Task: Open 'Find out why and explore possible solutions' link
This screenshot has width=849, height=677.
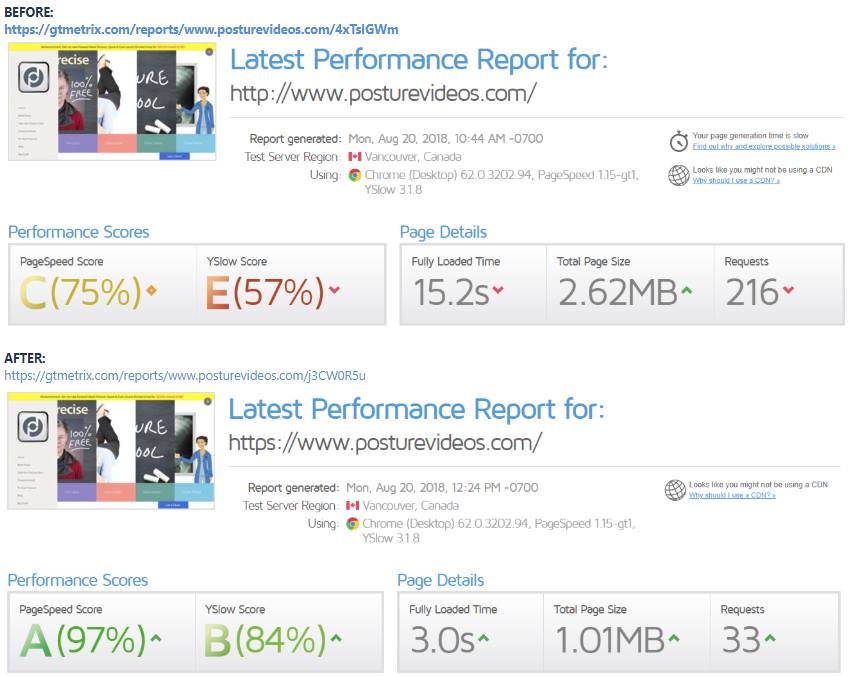Action: (x=763, y=146)
